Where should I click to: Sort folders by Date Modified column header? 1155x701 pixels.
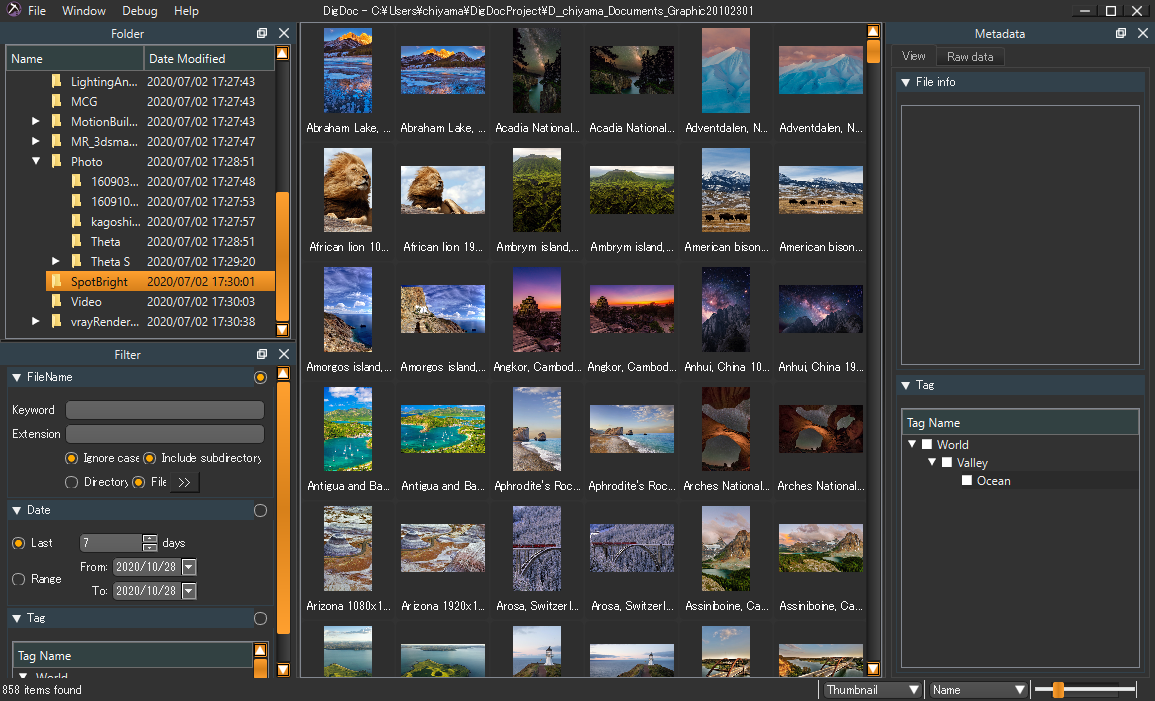[x=209, y=58]
